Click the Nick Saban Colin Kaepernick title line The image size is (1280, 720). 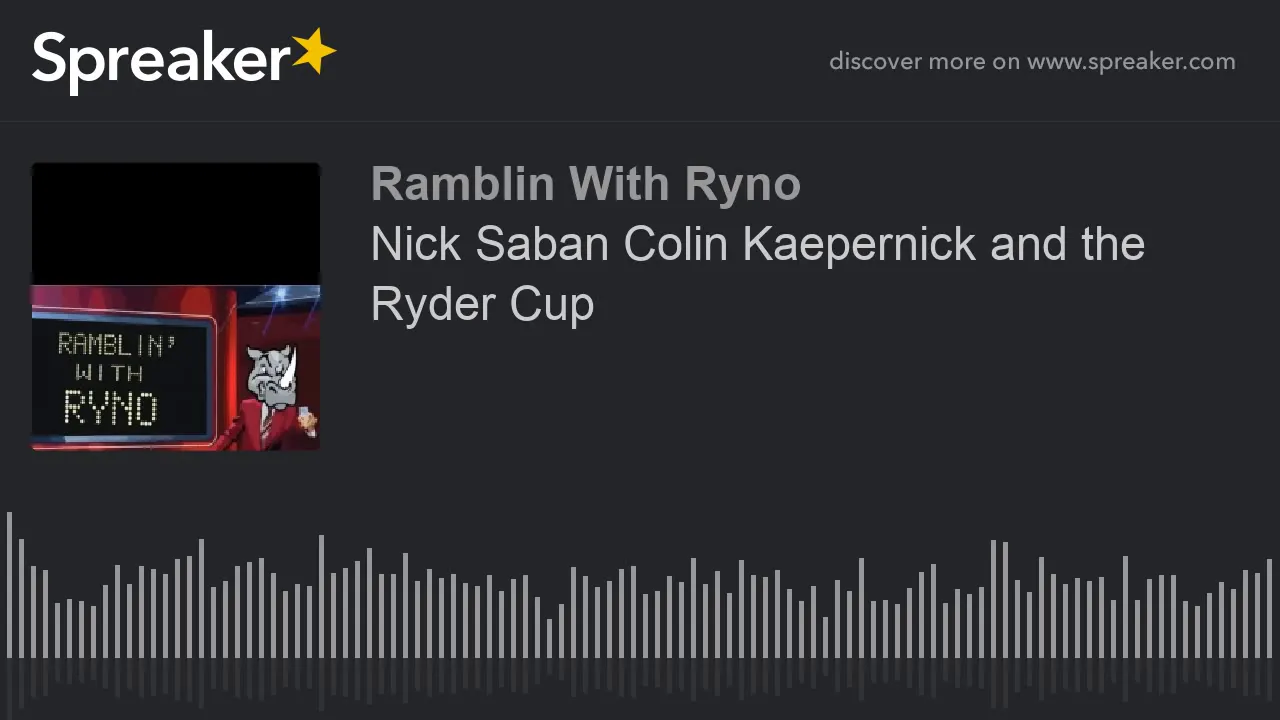click(x=758, y=245)
